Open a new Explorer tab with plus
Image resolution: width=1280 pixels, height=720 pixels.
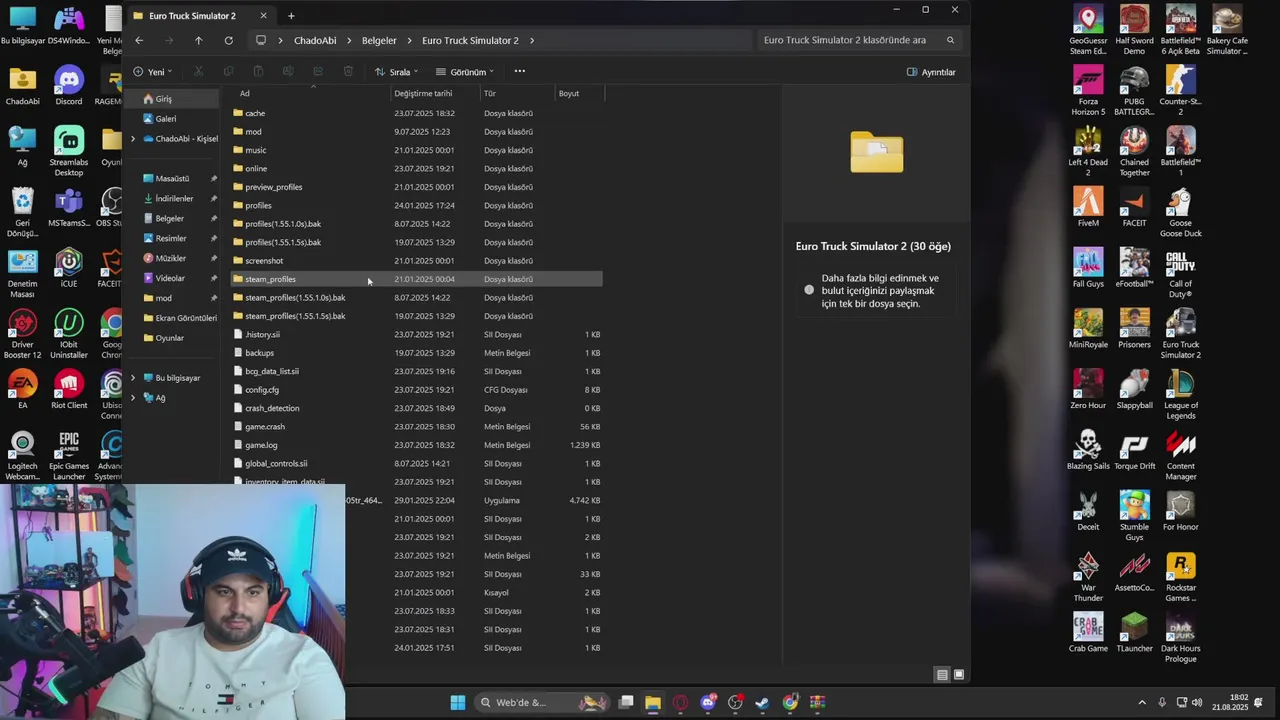(291, 16)
